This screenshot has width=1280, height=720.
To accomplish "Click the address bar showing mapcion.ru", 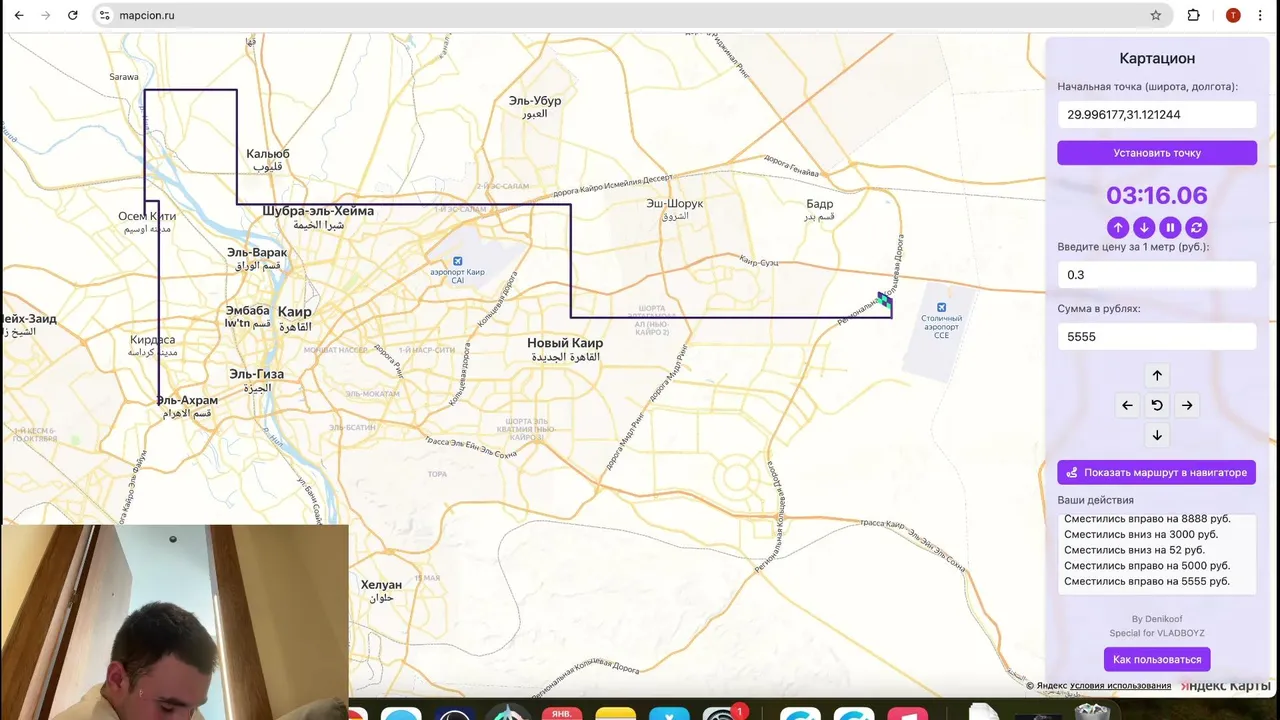I will click(630, 15).
